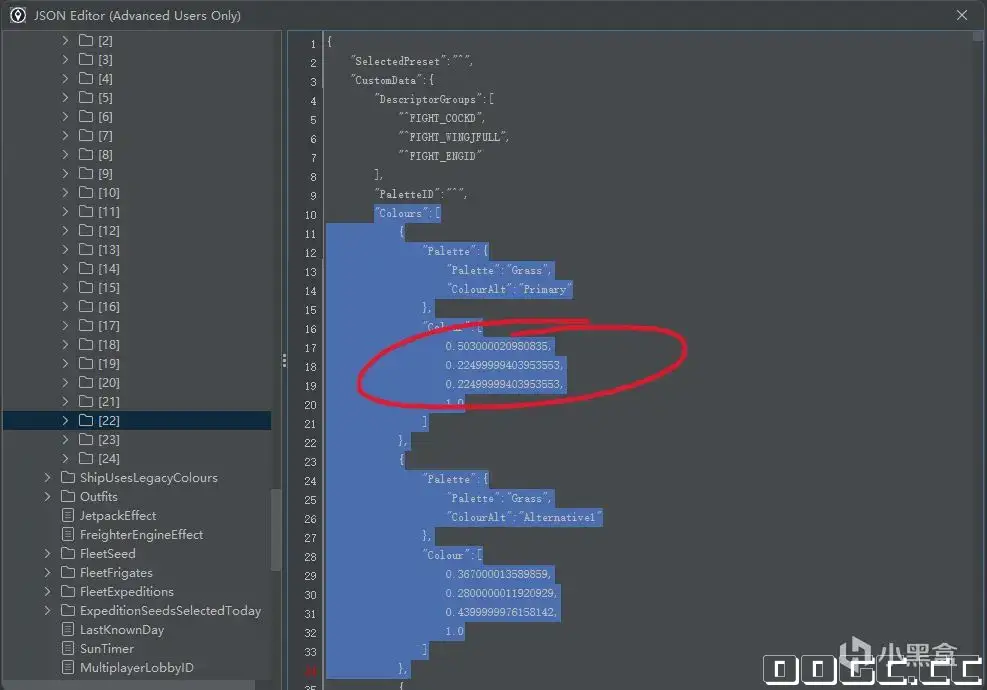This screenshot has width=987, height=690.
Task: Expand the ExpeditionSeedsSelectedToday node
Action: [47, 611]
